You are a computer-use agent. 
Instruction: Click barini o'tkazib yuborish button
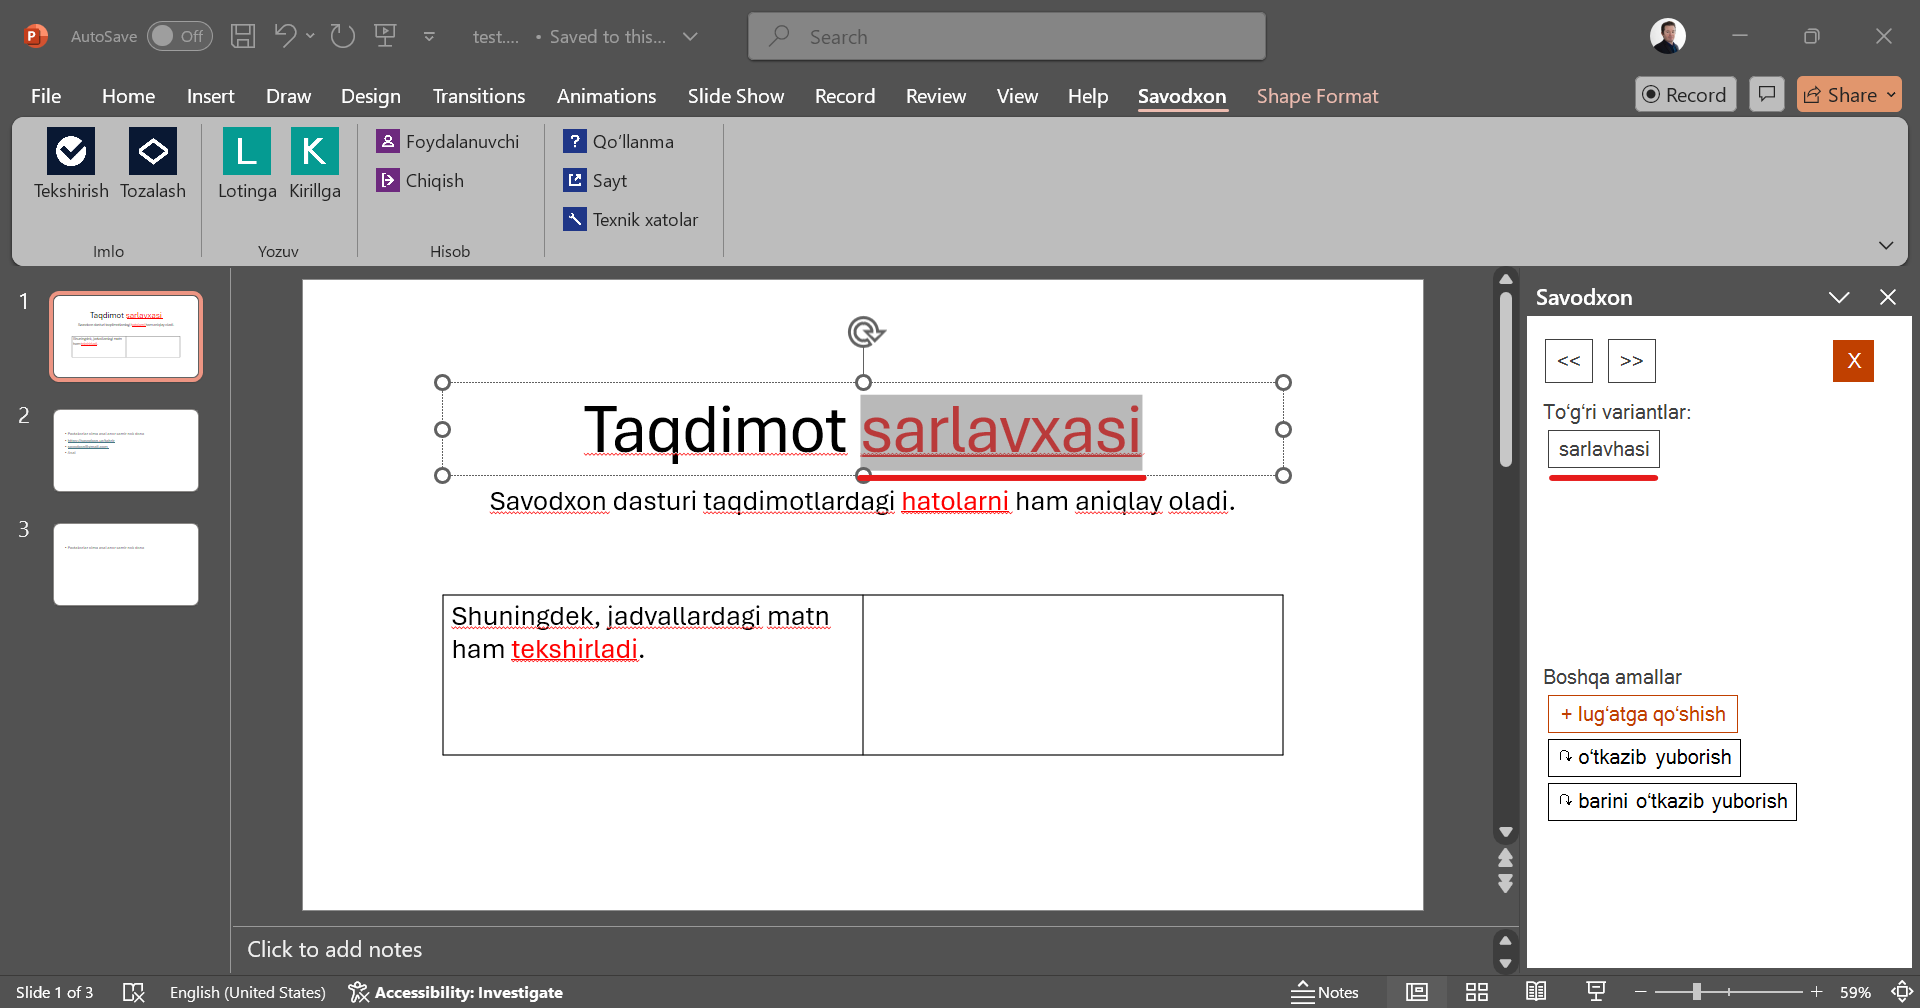click(1672, 802)
